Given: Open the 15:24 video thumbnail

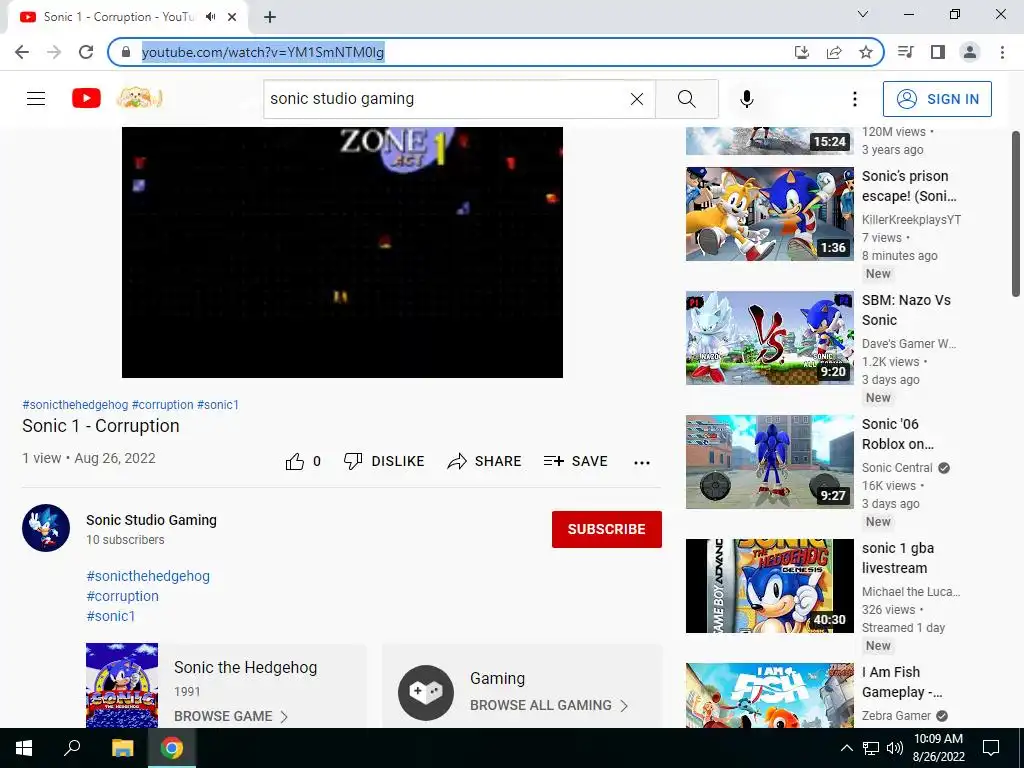Looking at the screenshot, I should tap(769, 141).
